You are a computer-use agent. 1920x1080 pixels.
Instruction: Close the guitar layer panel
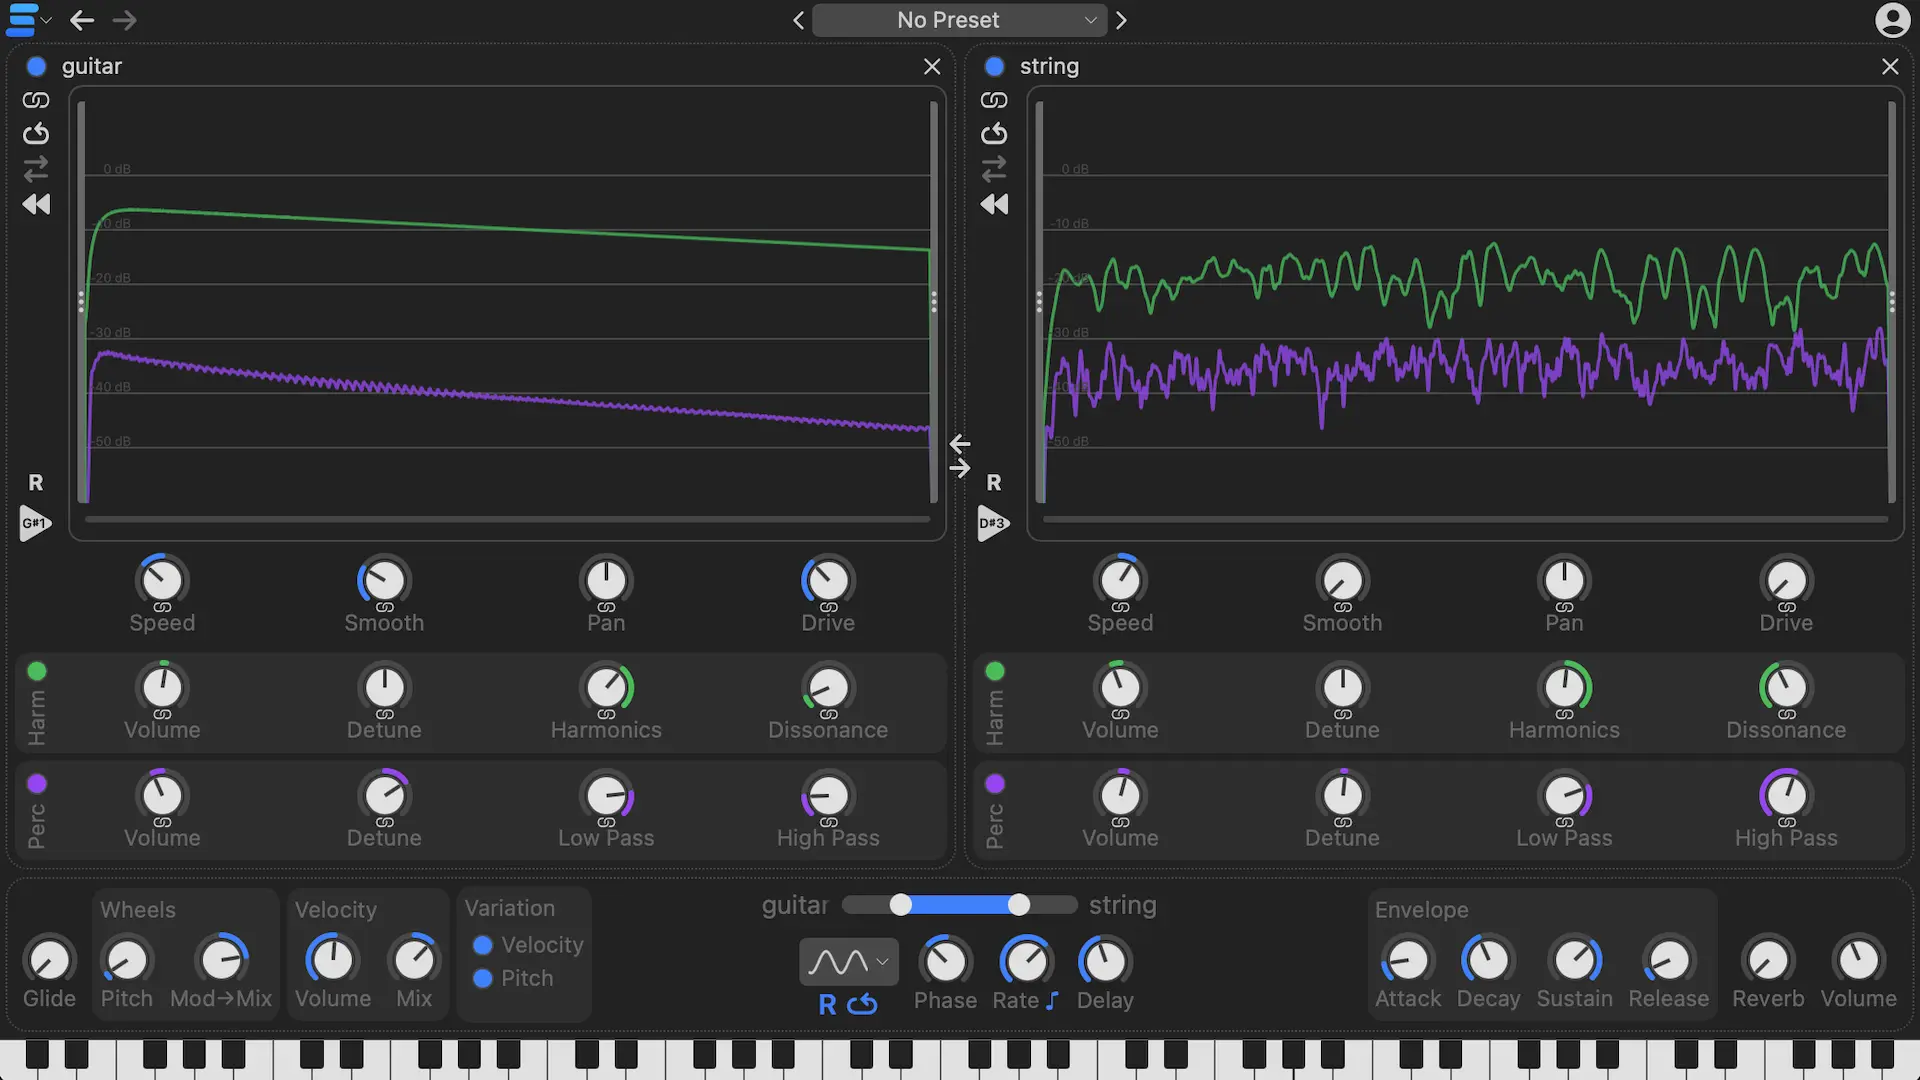point(932,66)
